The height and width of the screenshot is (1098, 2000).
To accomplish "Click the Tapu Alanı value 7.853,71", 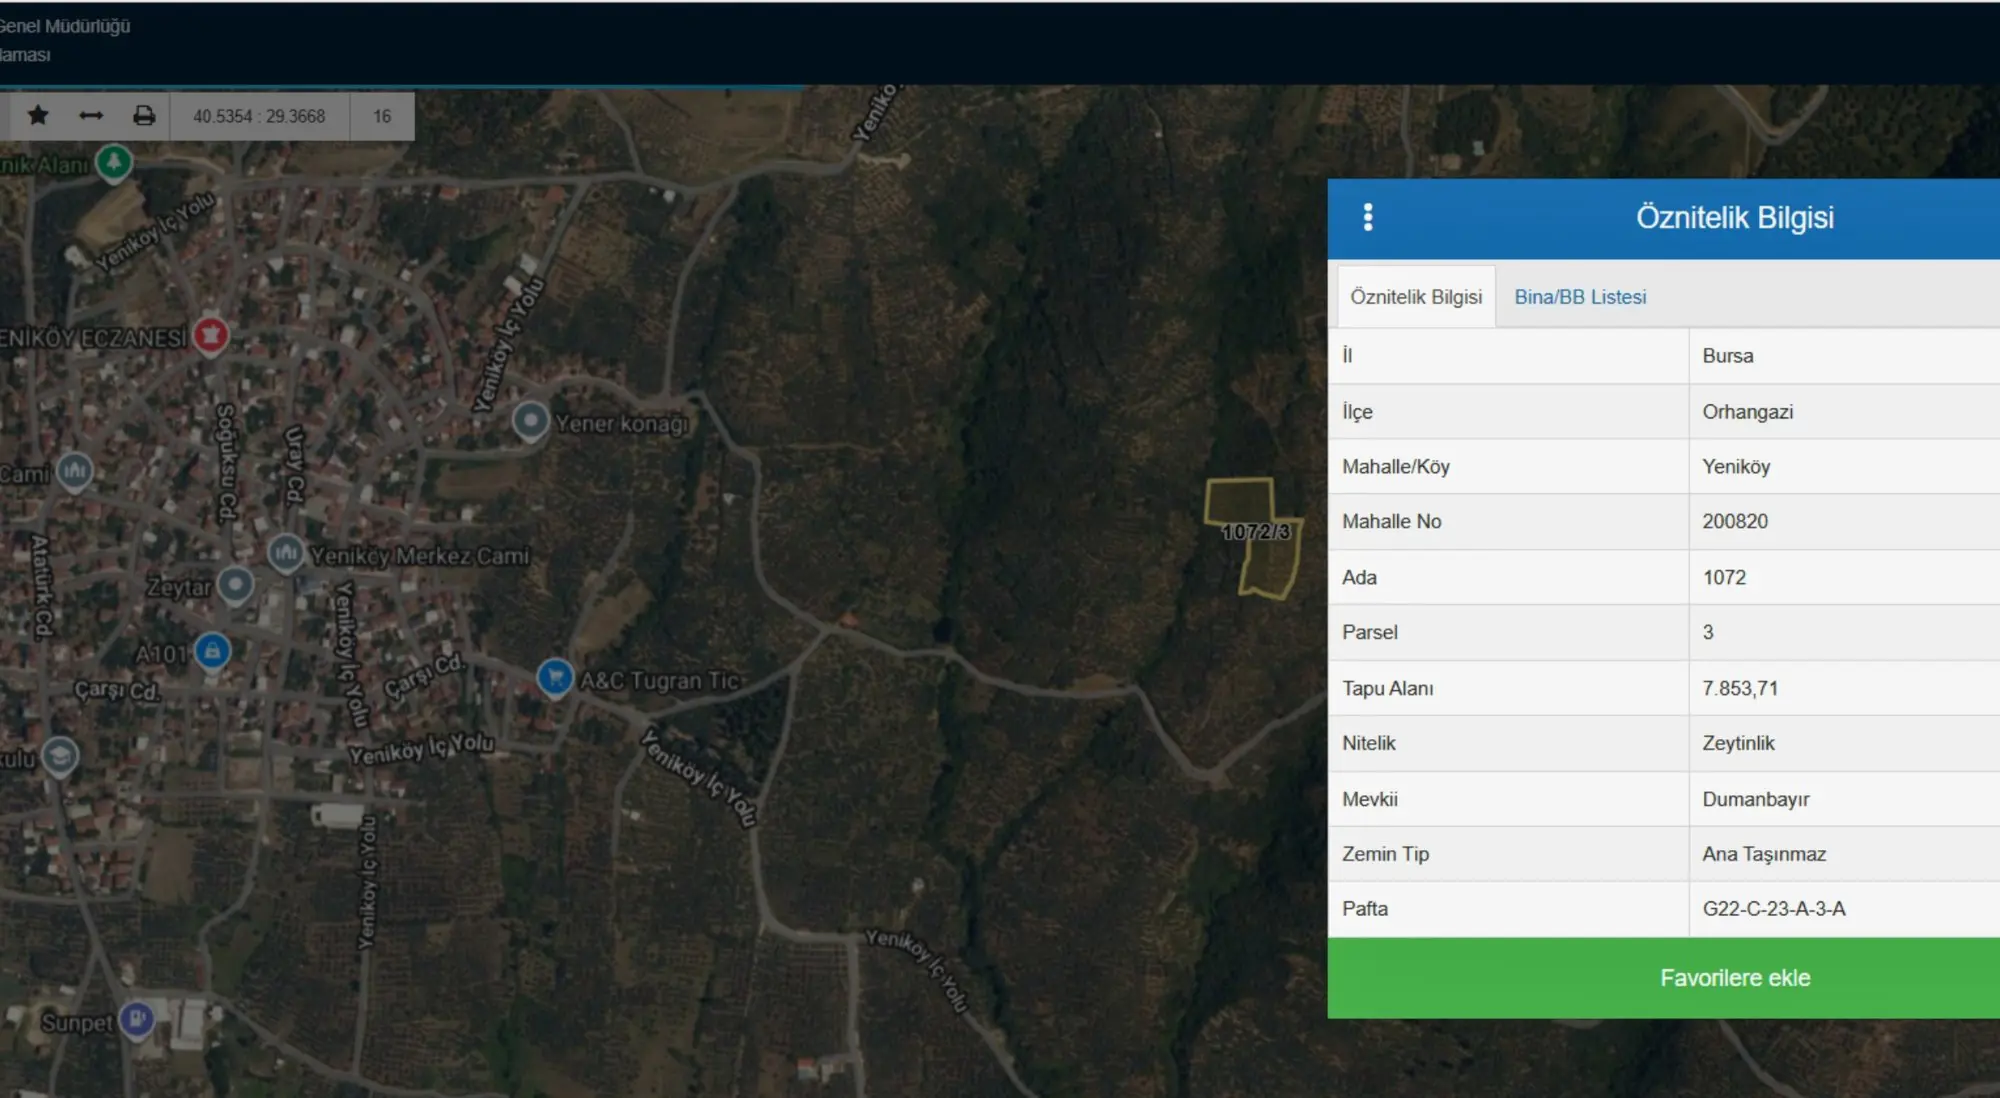I will coord(1740,688).
